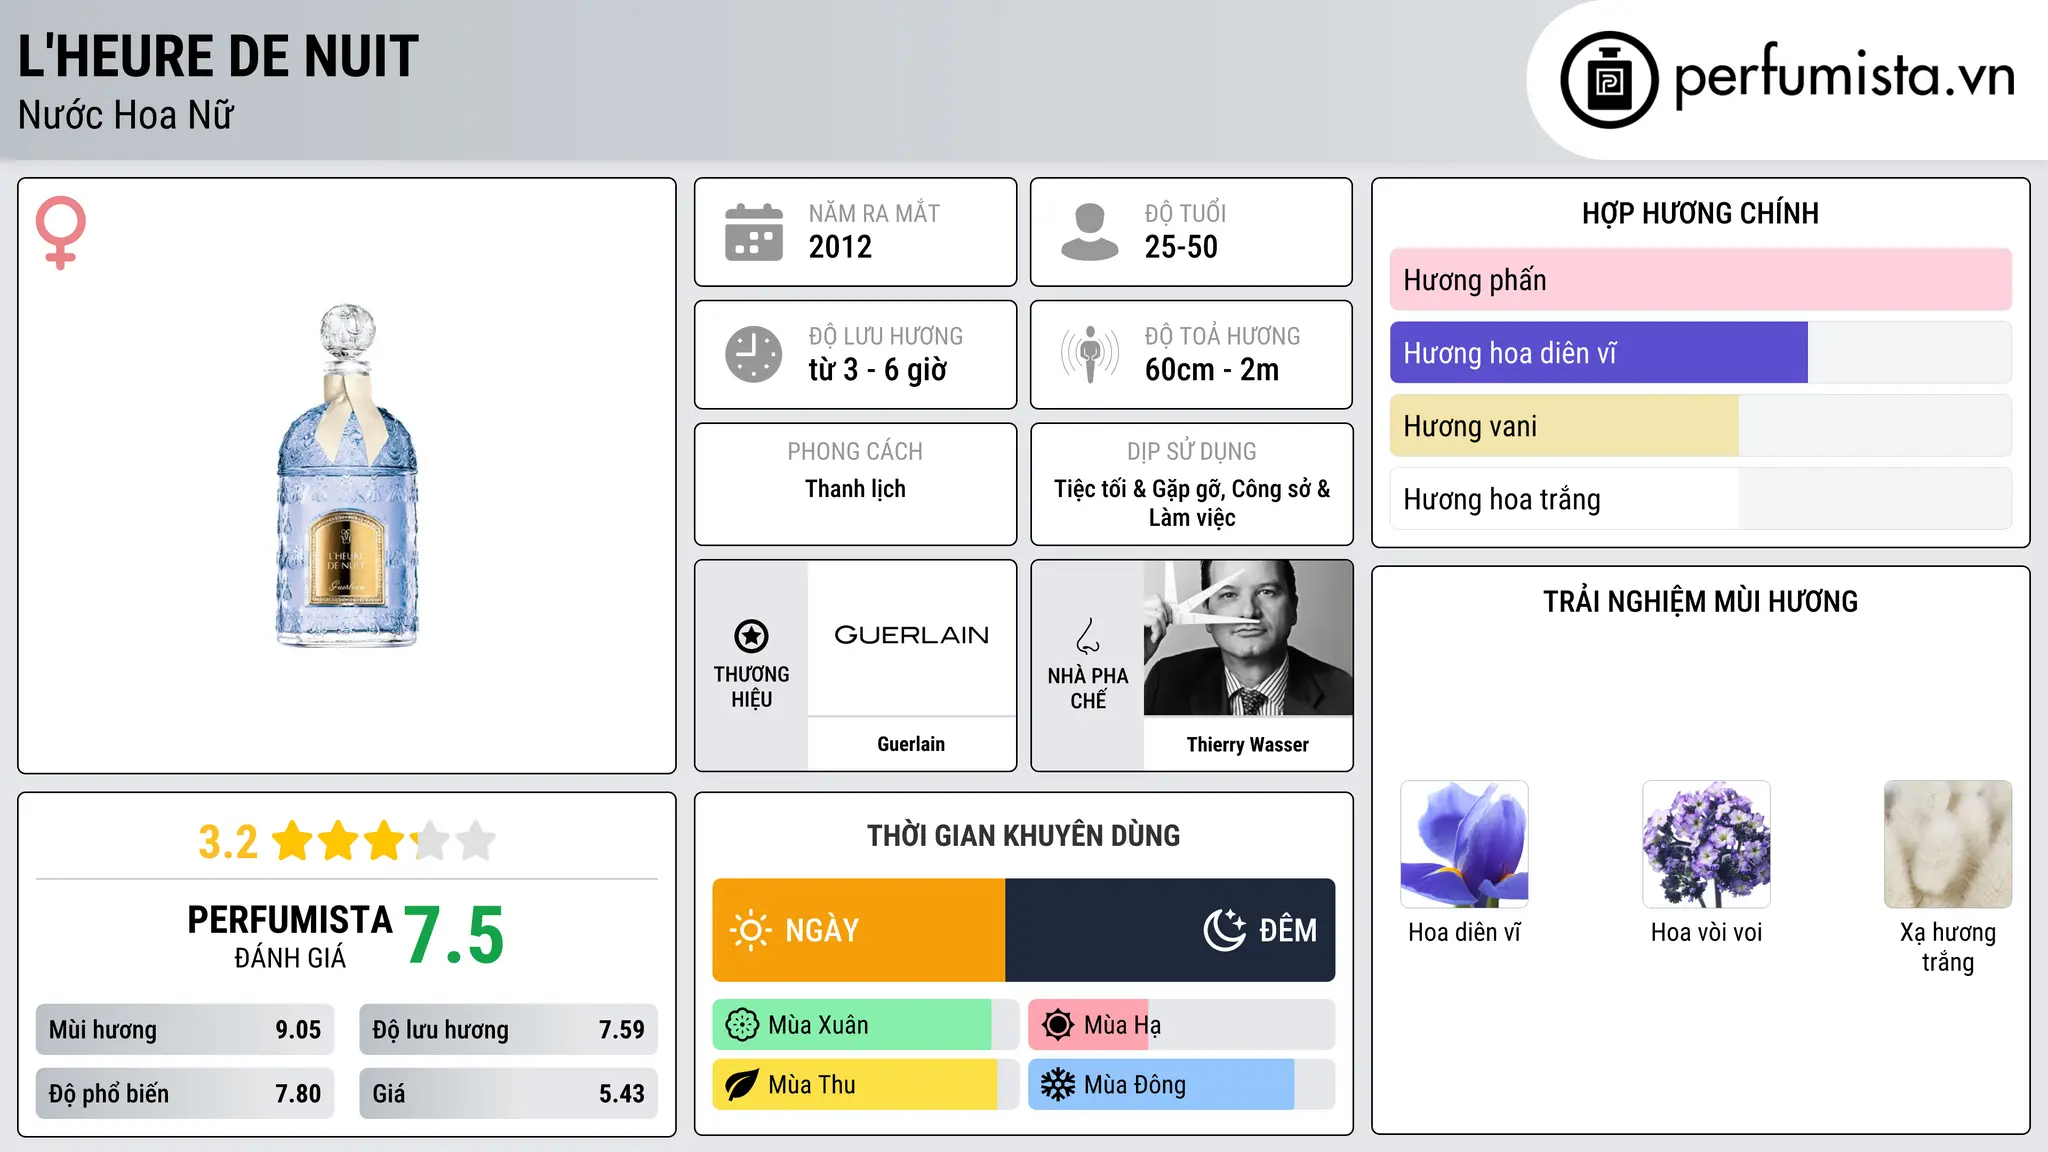Click the Mùi hương 9.05 score box
The height and width of the screenshot is (1152, 2048).
(x=185, y=1030)
